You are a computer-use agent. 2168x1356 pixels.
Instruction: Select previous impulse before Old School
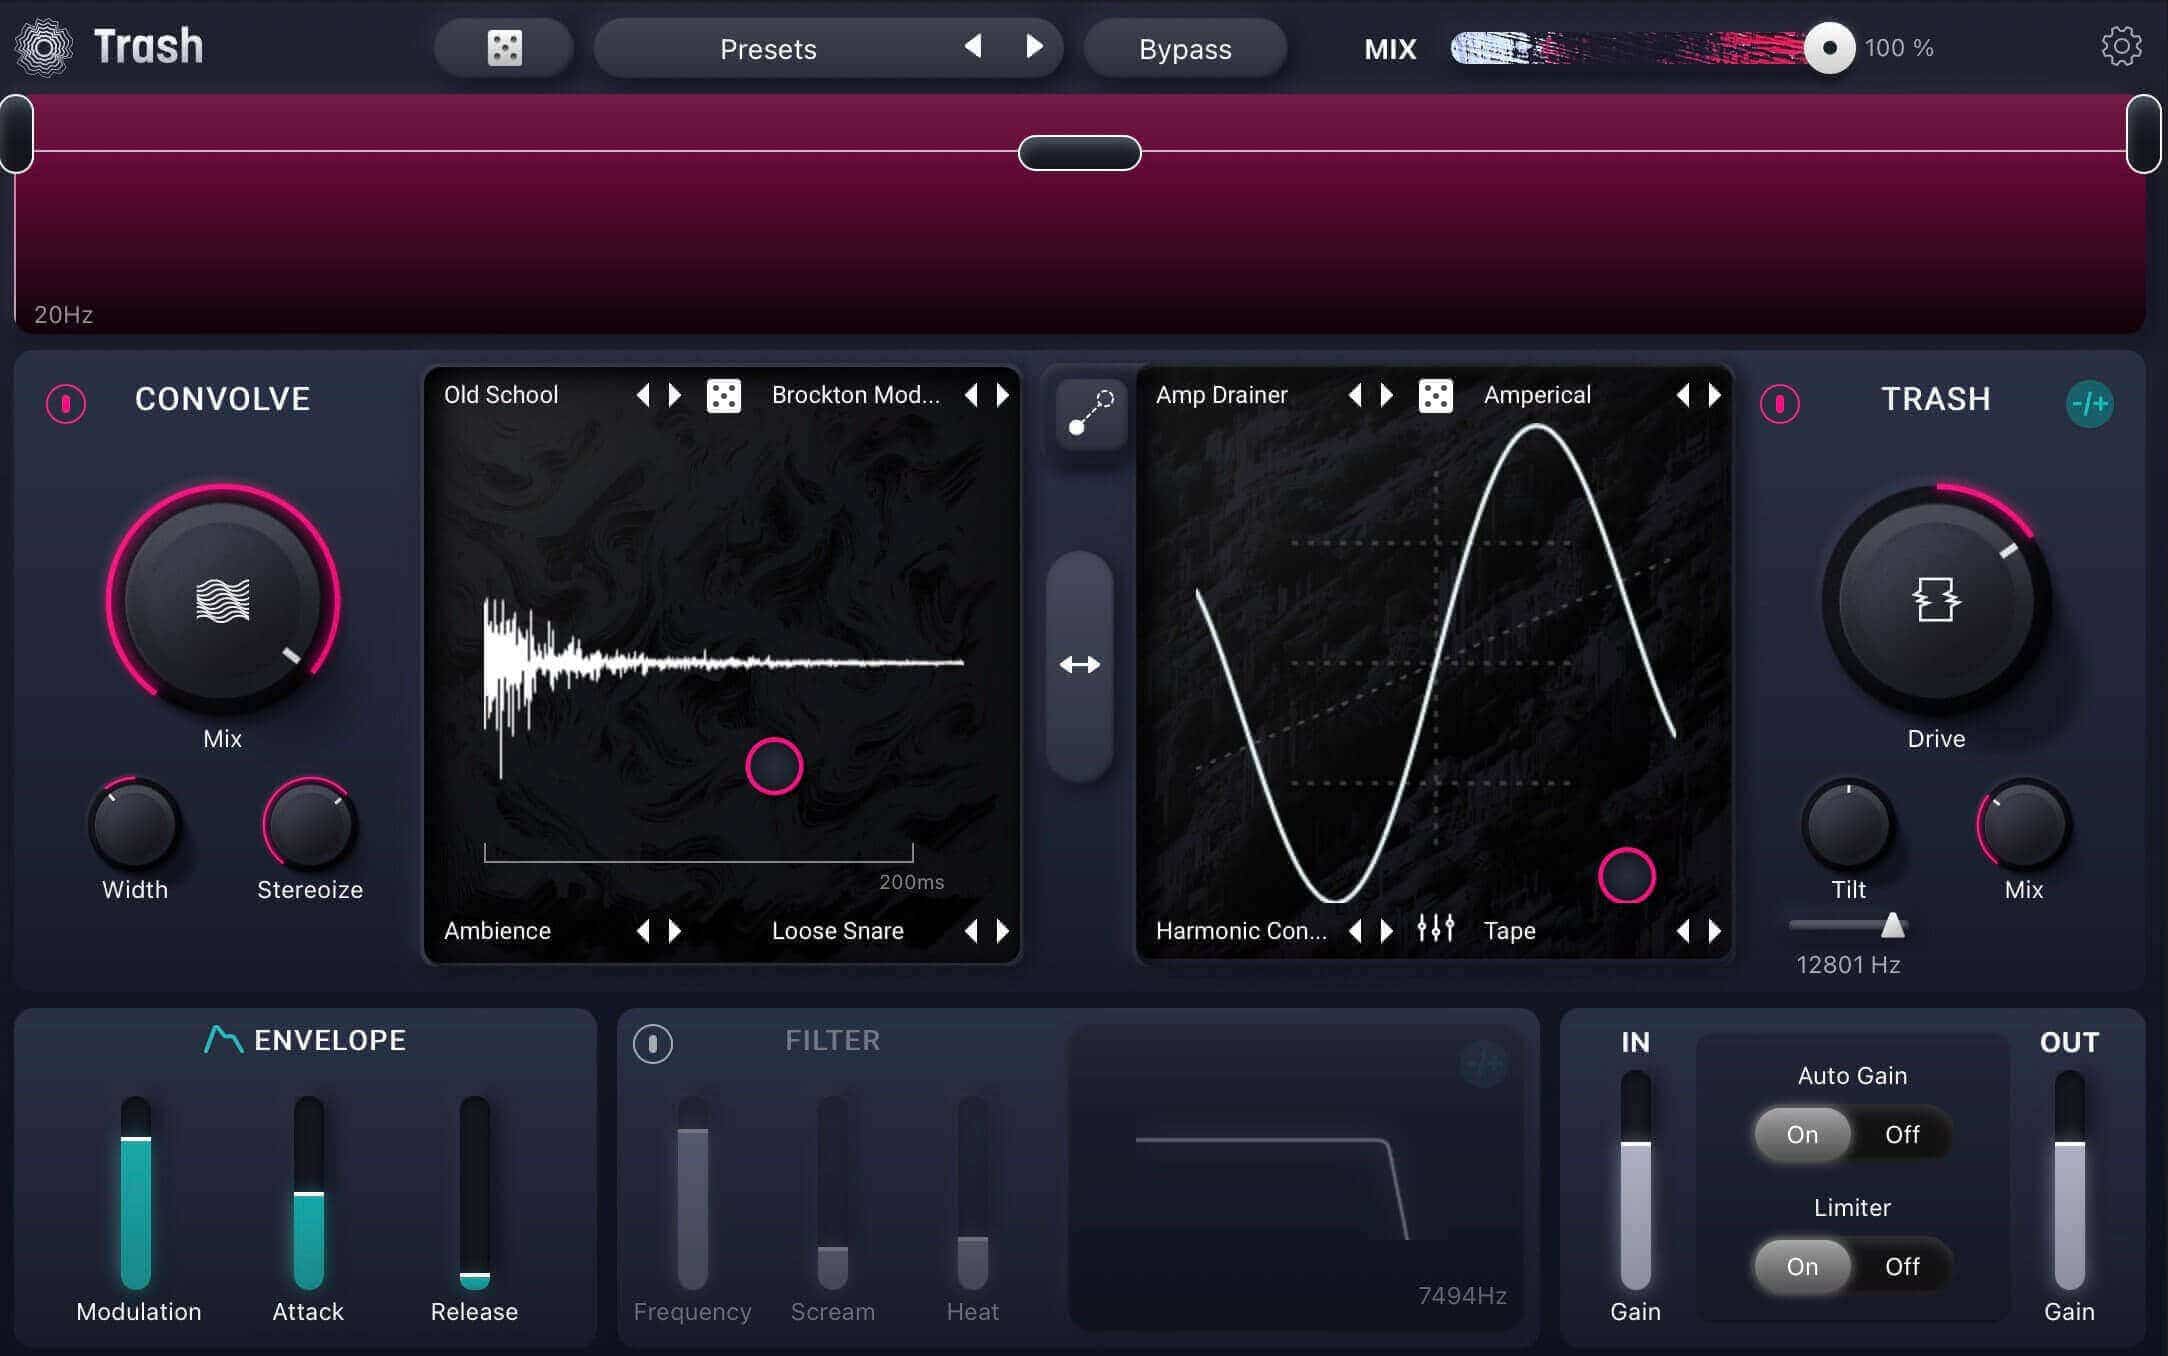pos(643,395)
